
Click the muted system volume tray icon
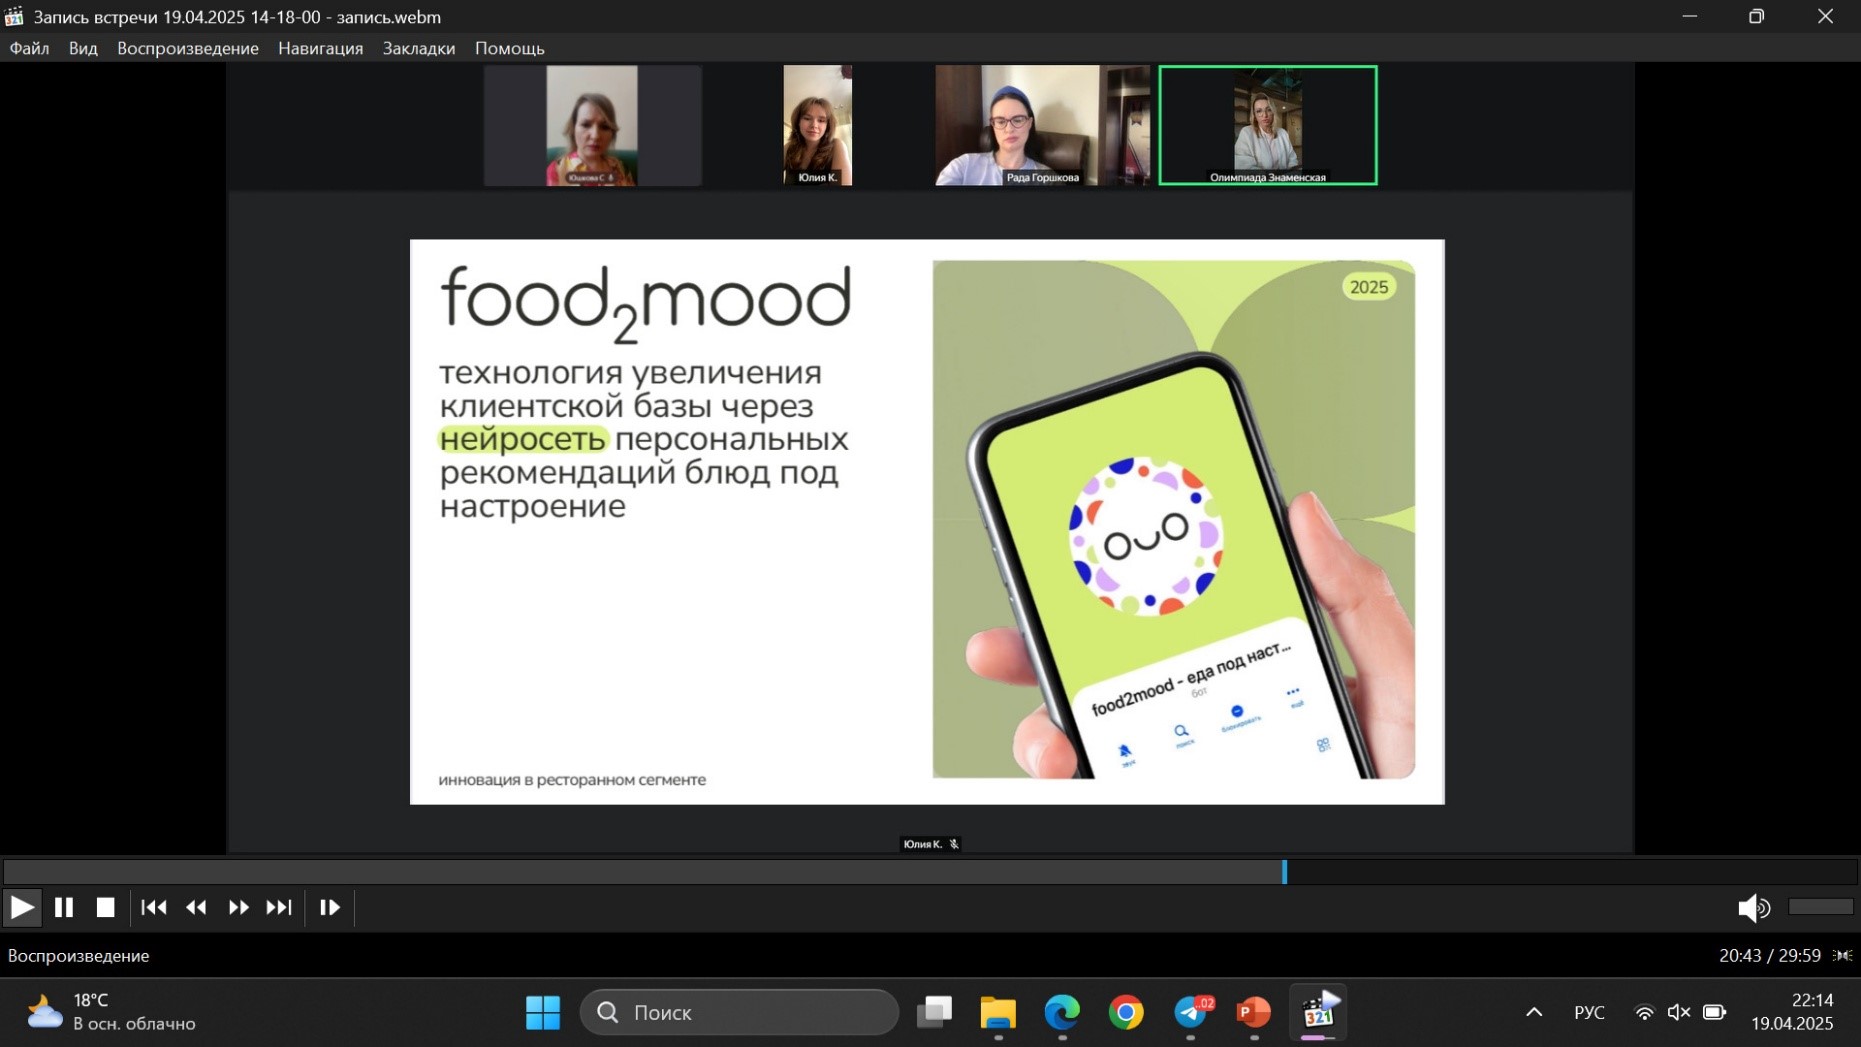[x=1679, y=1013]
